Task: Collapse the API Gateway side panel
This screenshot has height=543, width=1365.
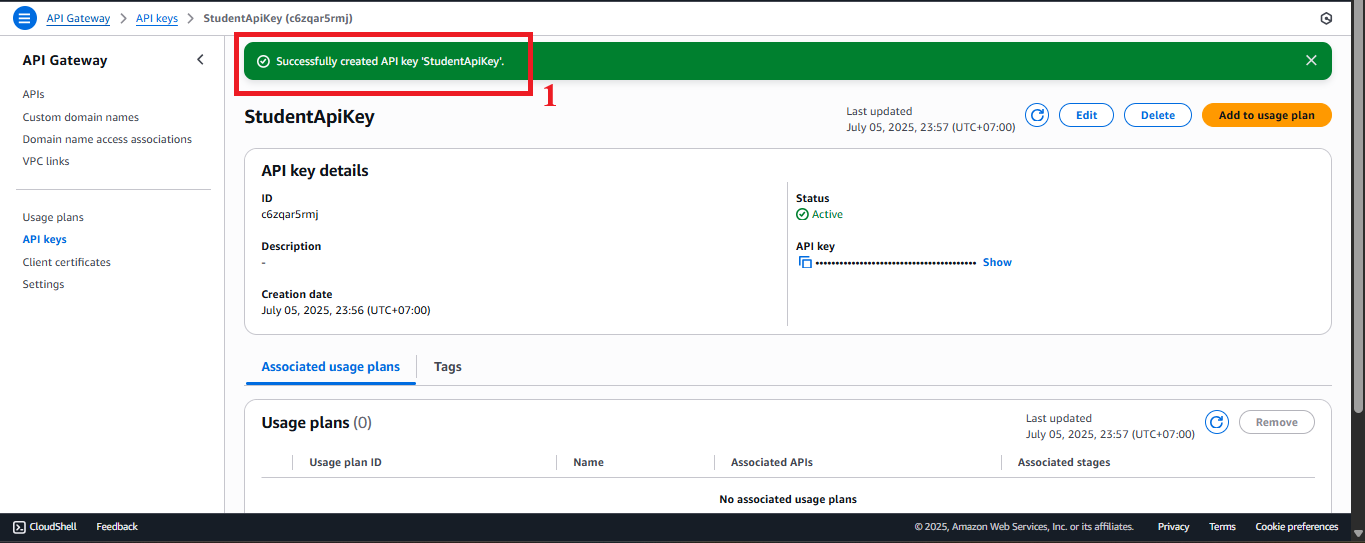Action: pos(200,60)
